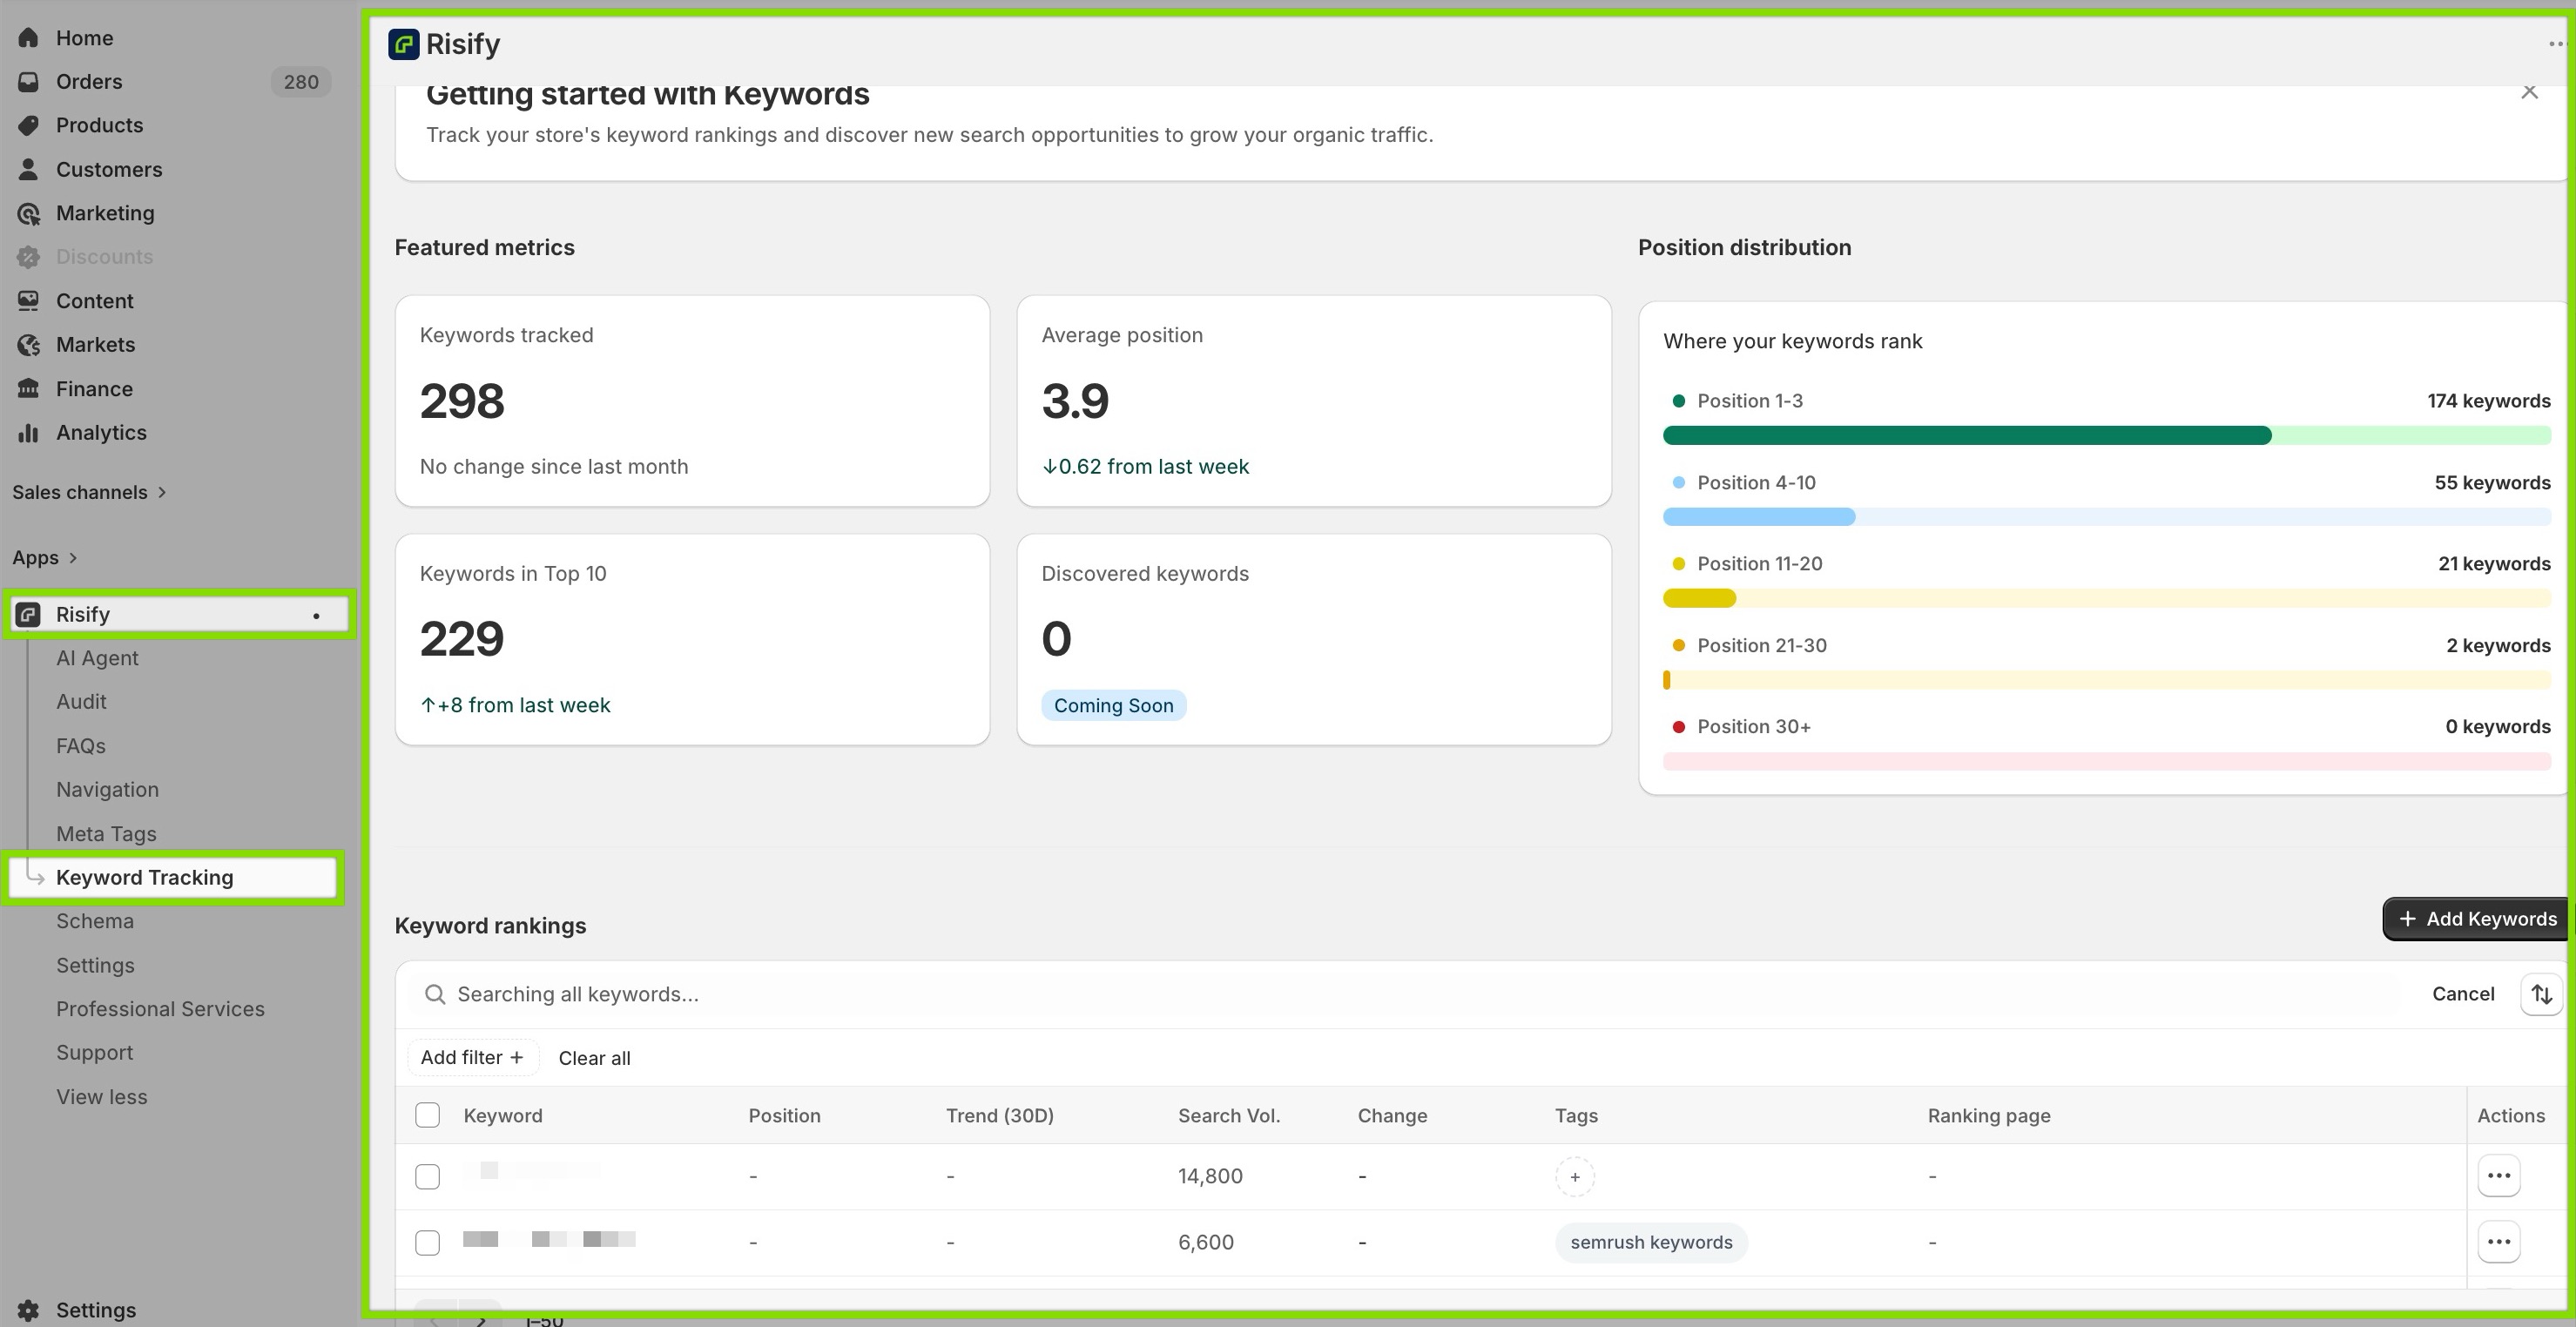Image resolution: width=2576 pixels, height=1327 pixels.
Task: Open Schema in Risify menu
Action: [x=95, y=921]
